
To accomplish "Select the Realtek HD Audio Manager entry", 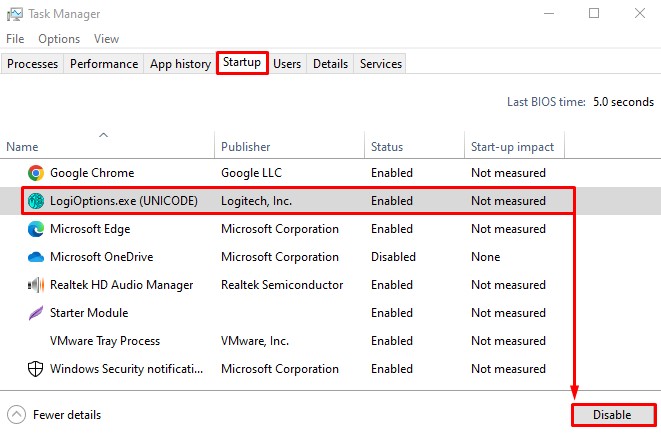I will pyautogui.click(x=121, y=285).
